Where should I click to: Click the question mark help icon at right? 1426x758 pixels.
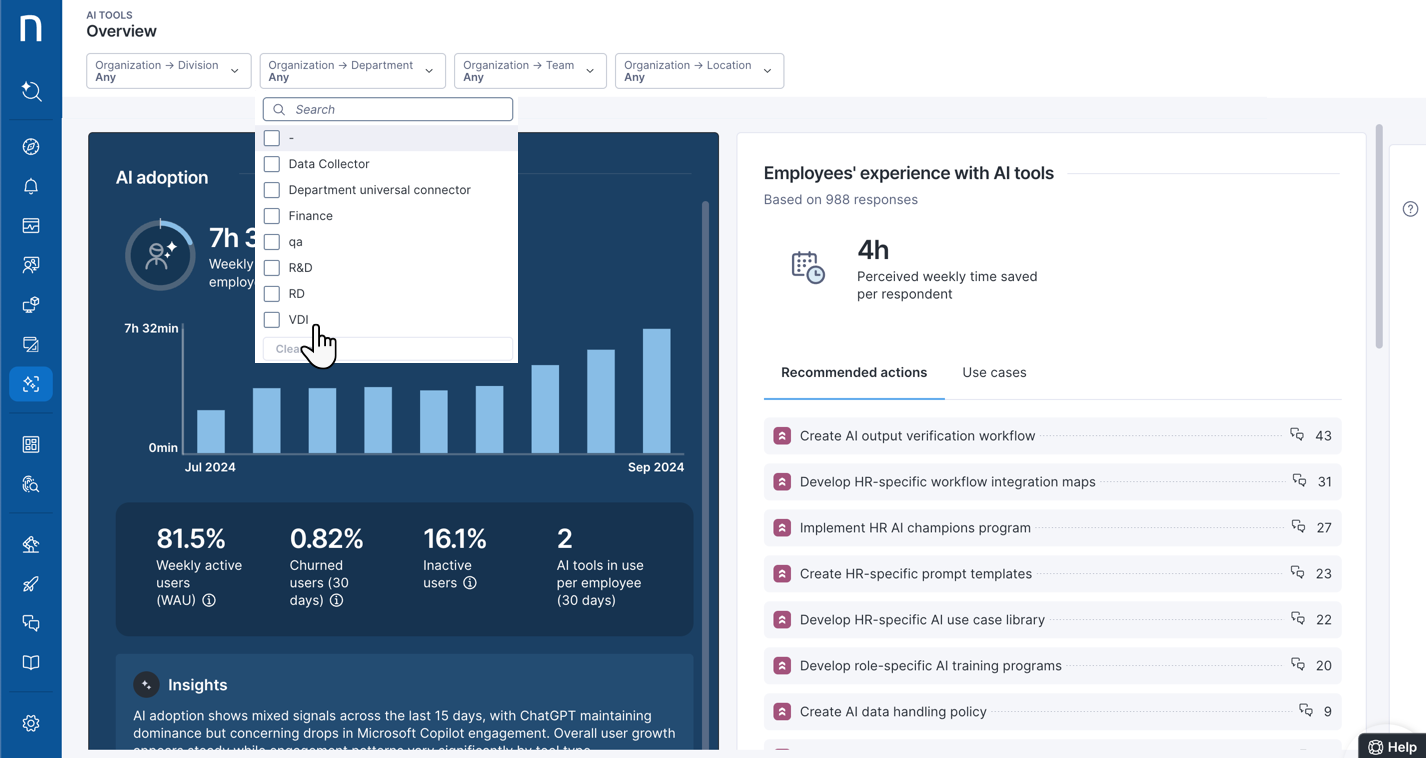pos(1410,209)
